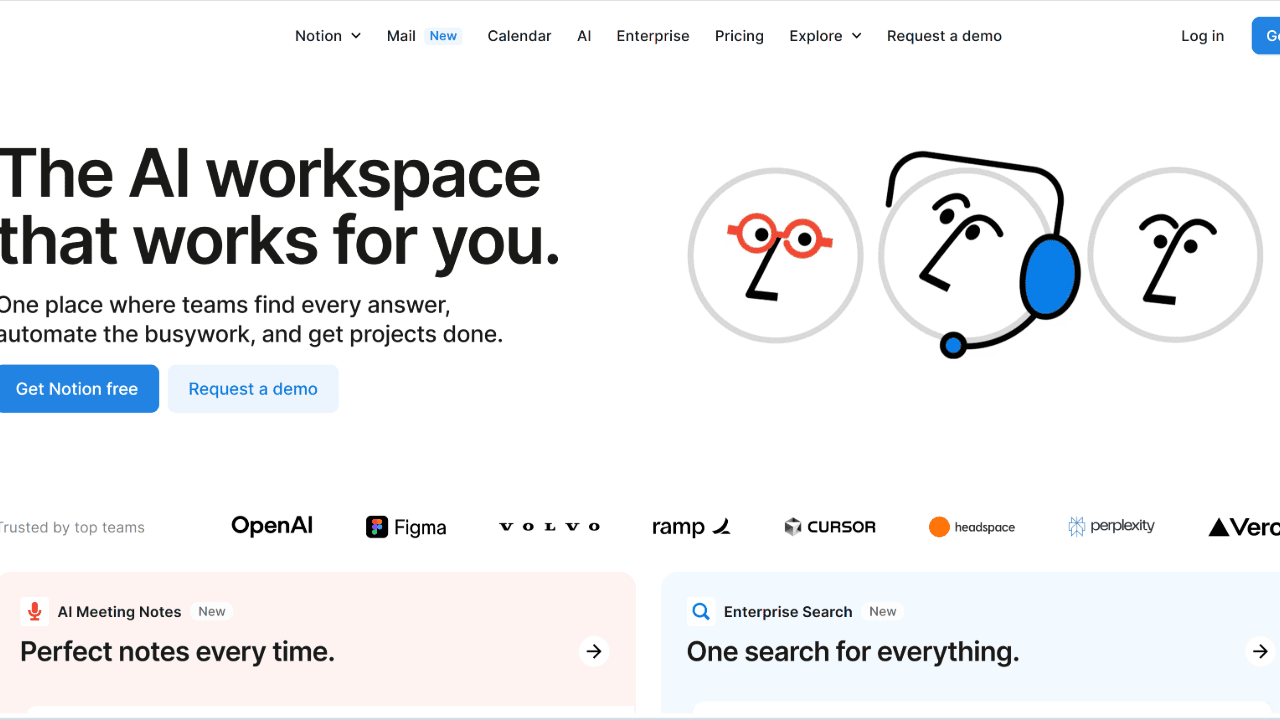Click the Figma logo

406,527
